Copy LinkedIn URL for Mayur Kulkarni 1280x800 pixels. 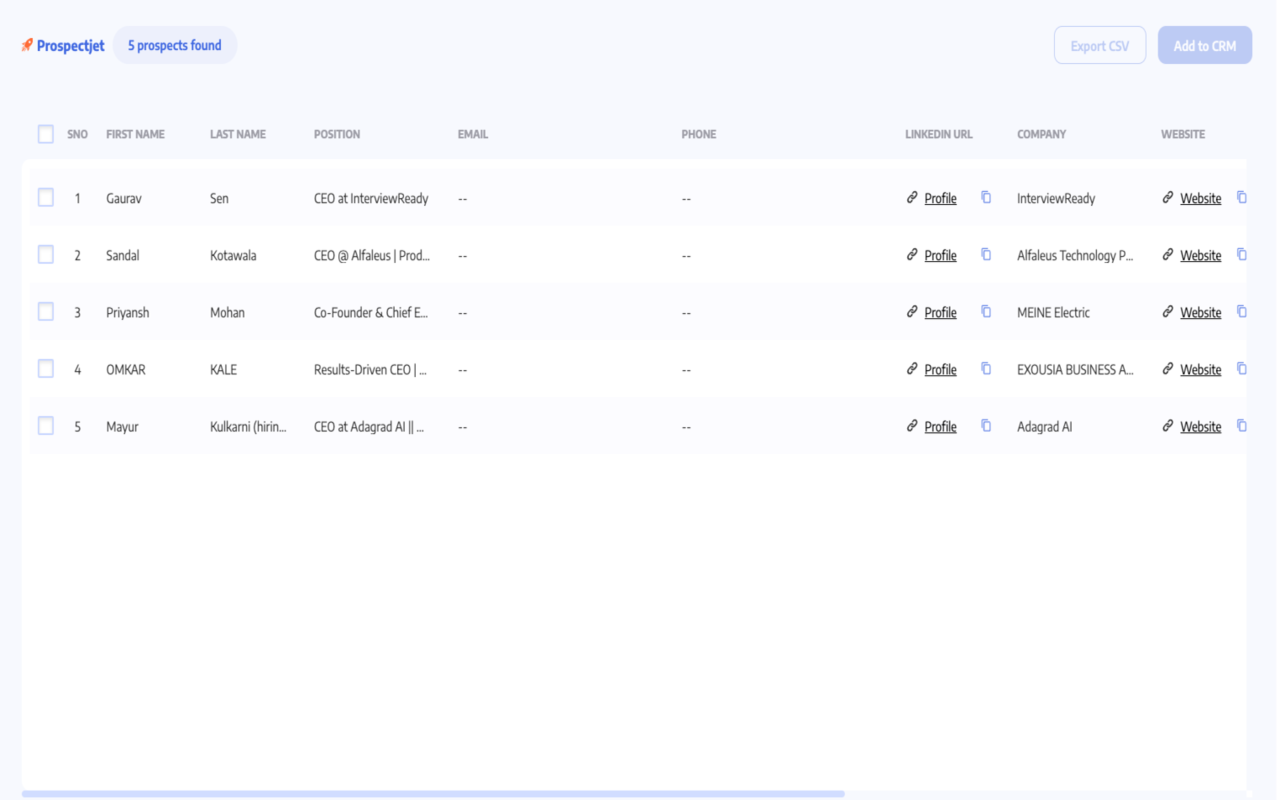point(986,426)
